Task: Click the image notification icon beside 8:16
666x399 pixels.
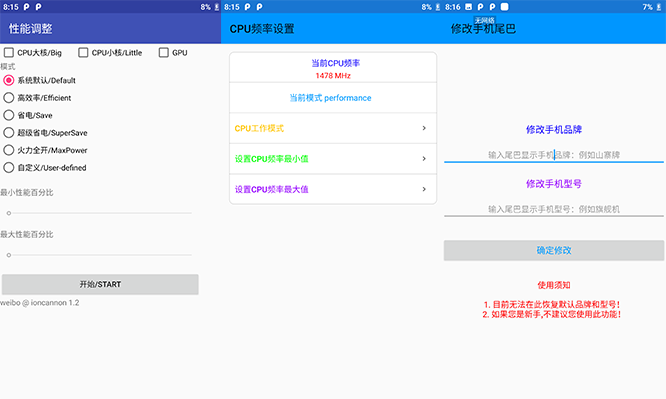Action: [468, 7]
